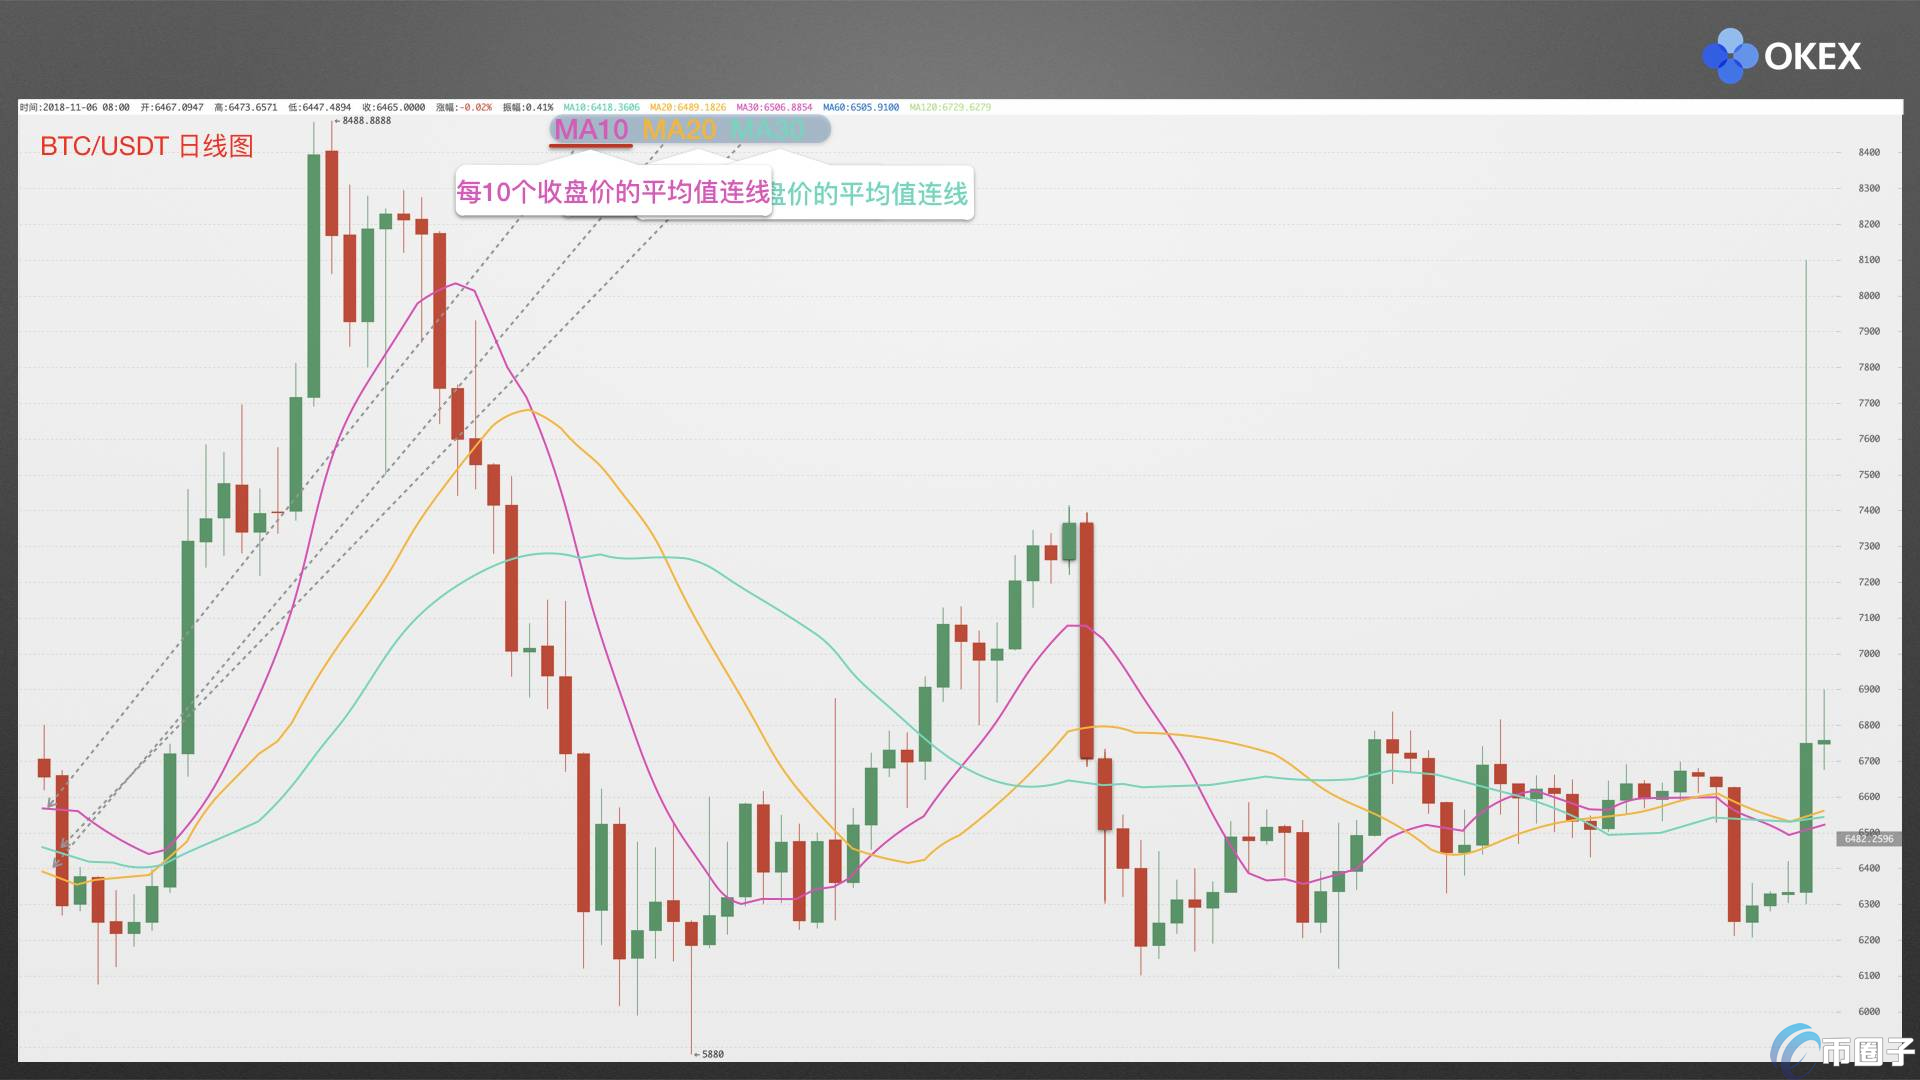Select the MA30:6506.8854 indicator readout

(774, 107)
